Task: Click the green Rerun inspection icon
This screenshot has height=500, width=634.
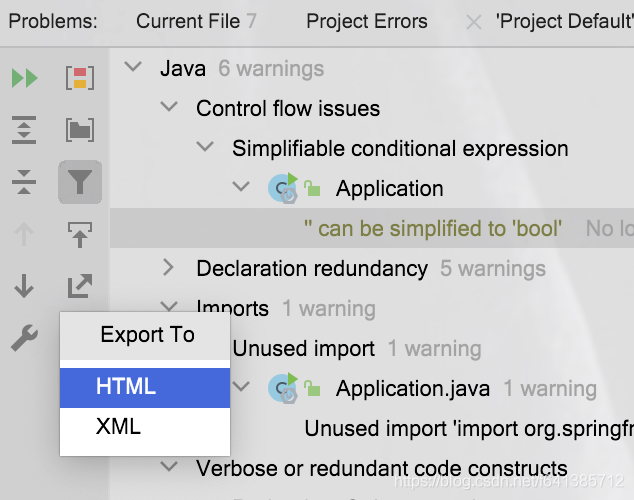Action: [24, 78]
